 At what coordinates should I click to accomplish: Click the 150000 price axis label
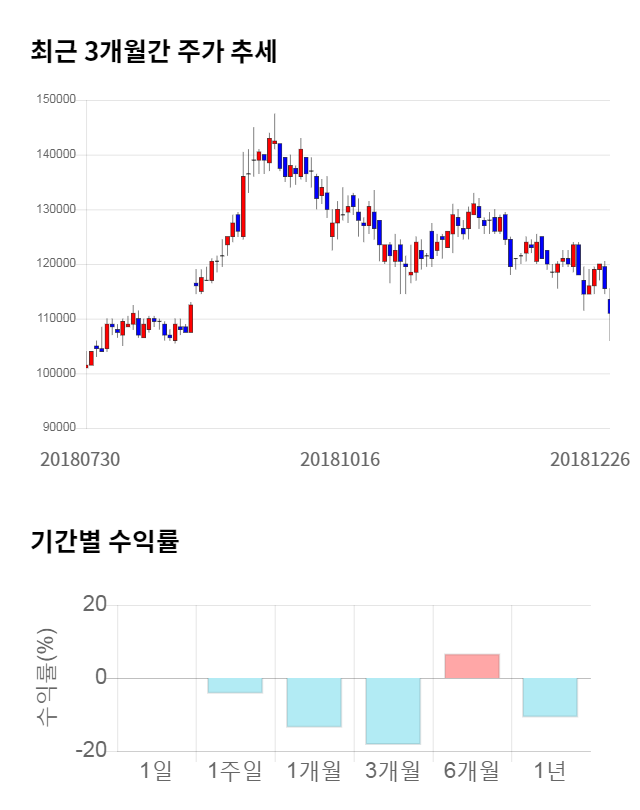pos(55,100)
